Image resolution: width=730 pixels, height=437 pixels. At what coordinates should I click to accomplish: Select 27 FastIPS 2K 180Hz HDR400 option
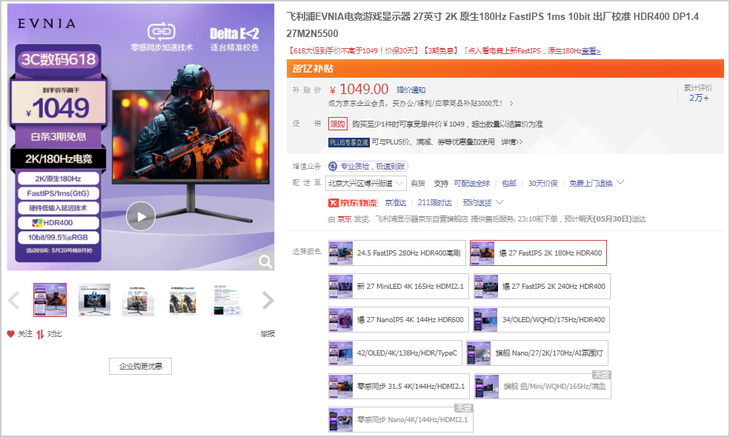[x=538, y=253]
